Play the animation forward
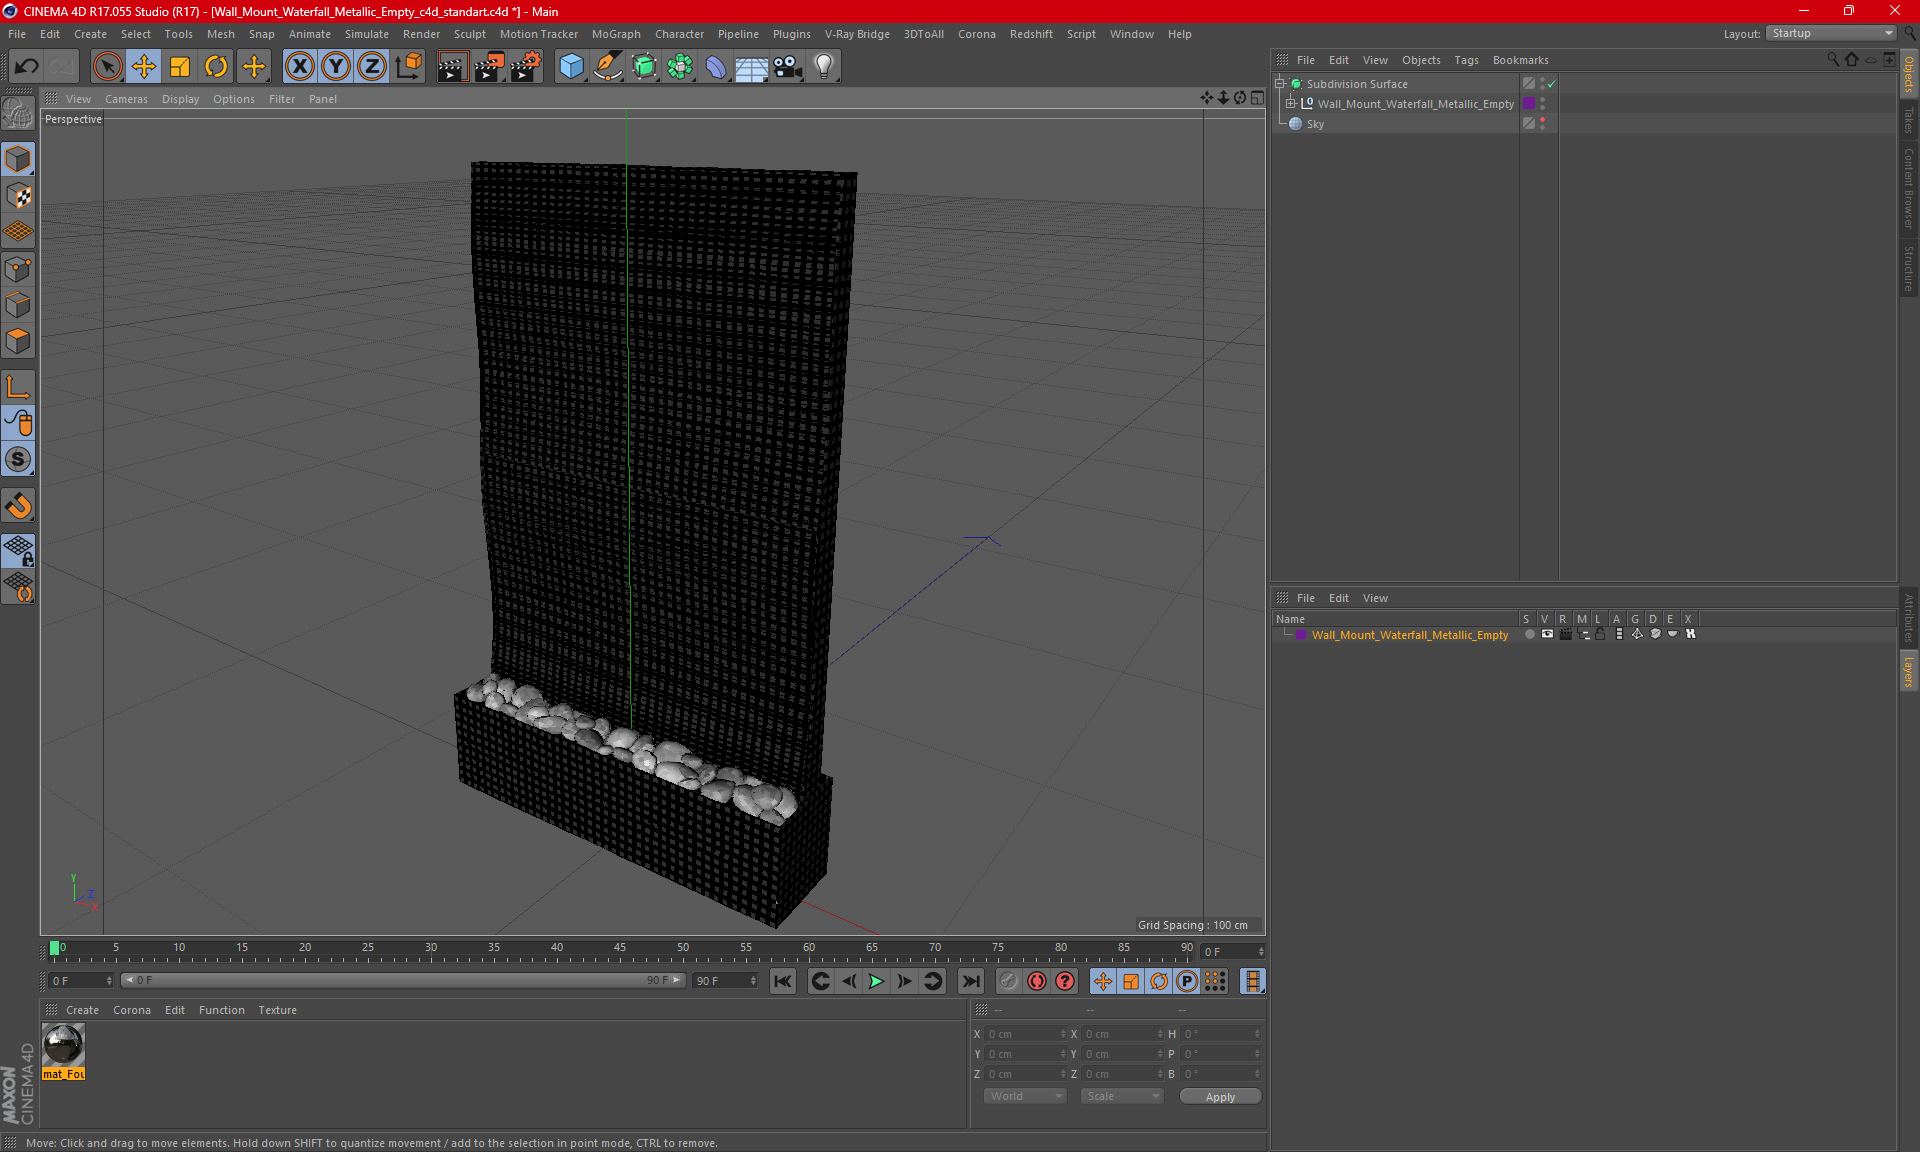Screen dimensions: 1920x1152 pos(876,981)
